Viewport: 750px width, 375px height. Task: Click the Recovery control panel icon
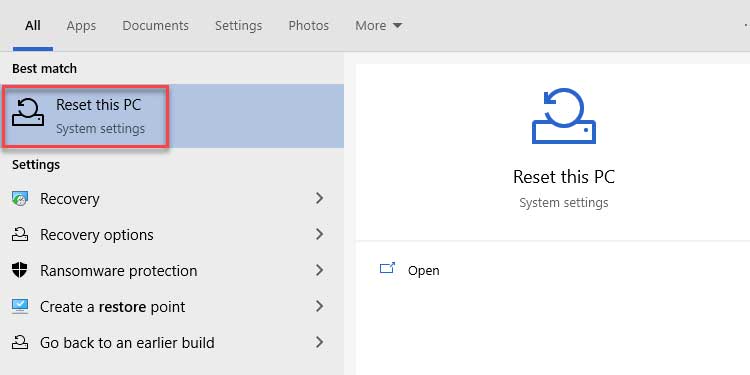pos(20,199)
